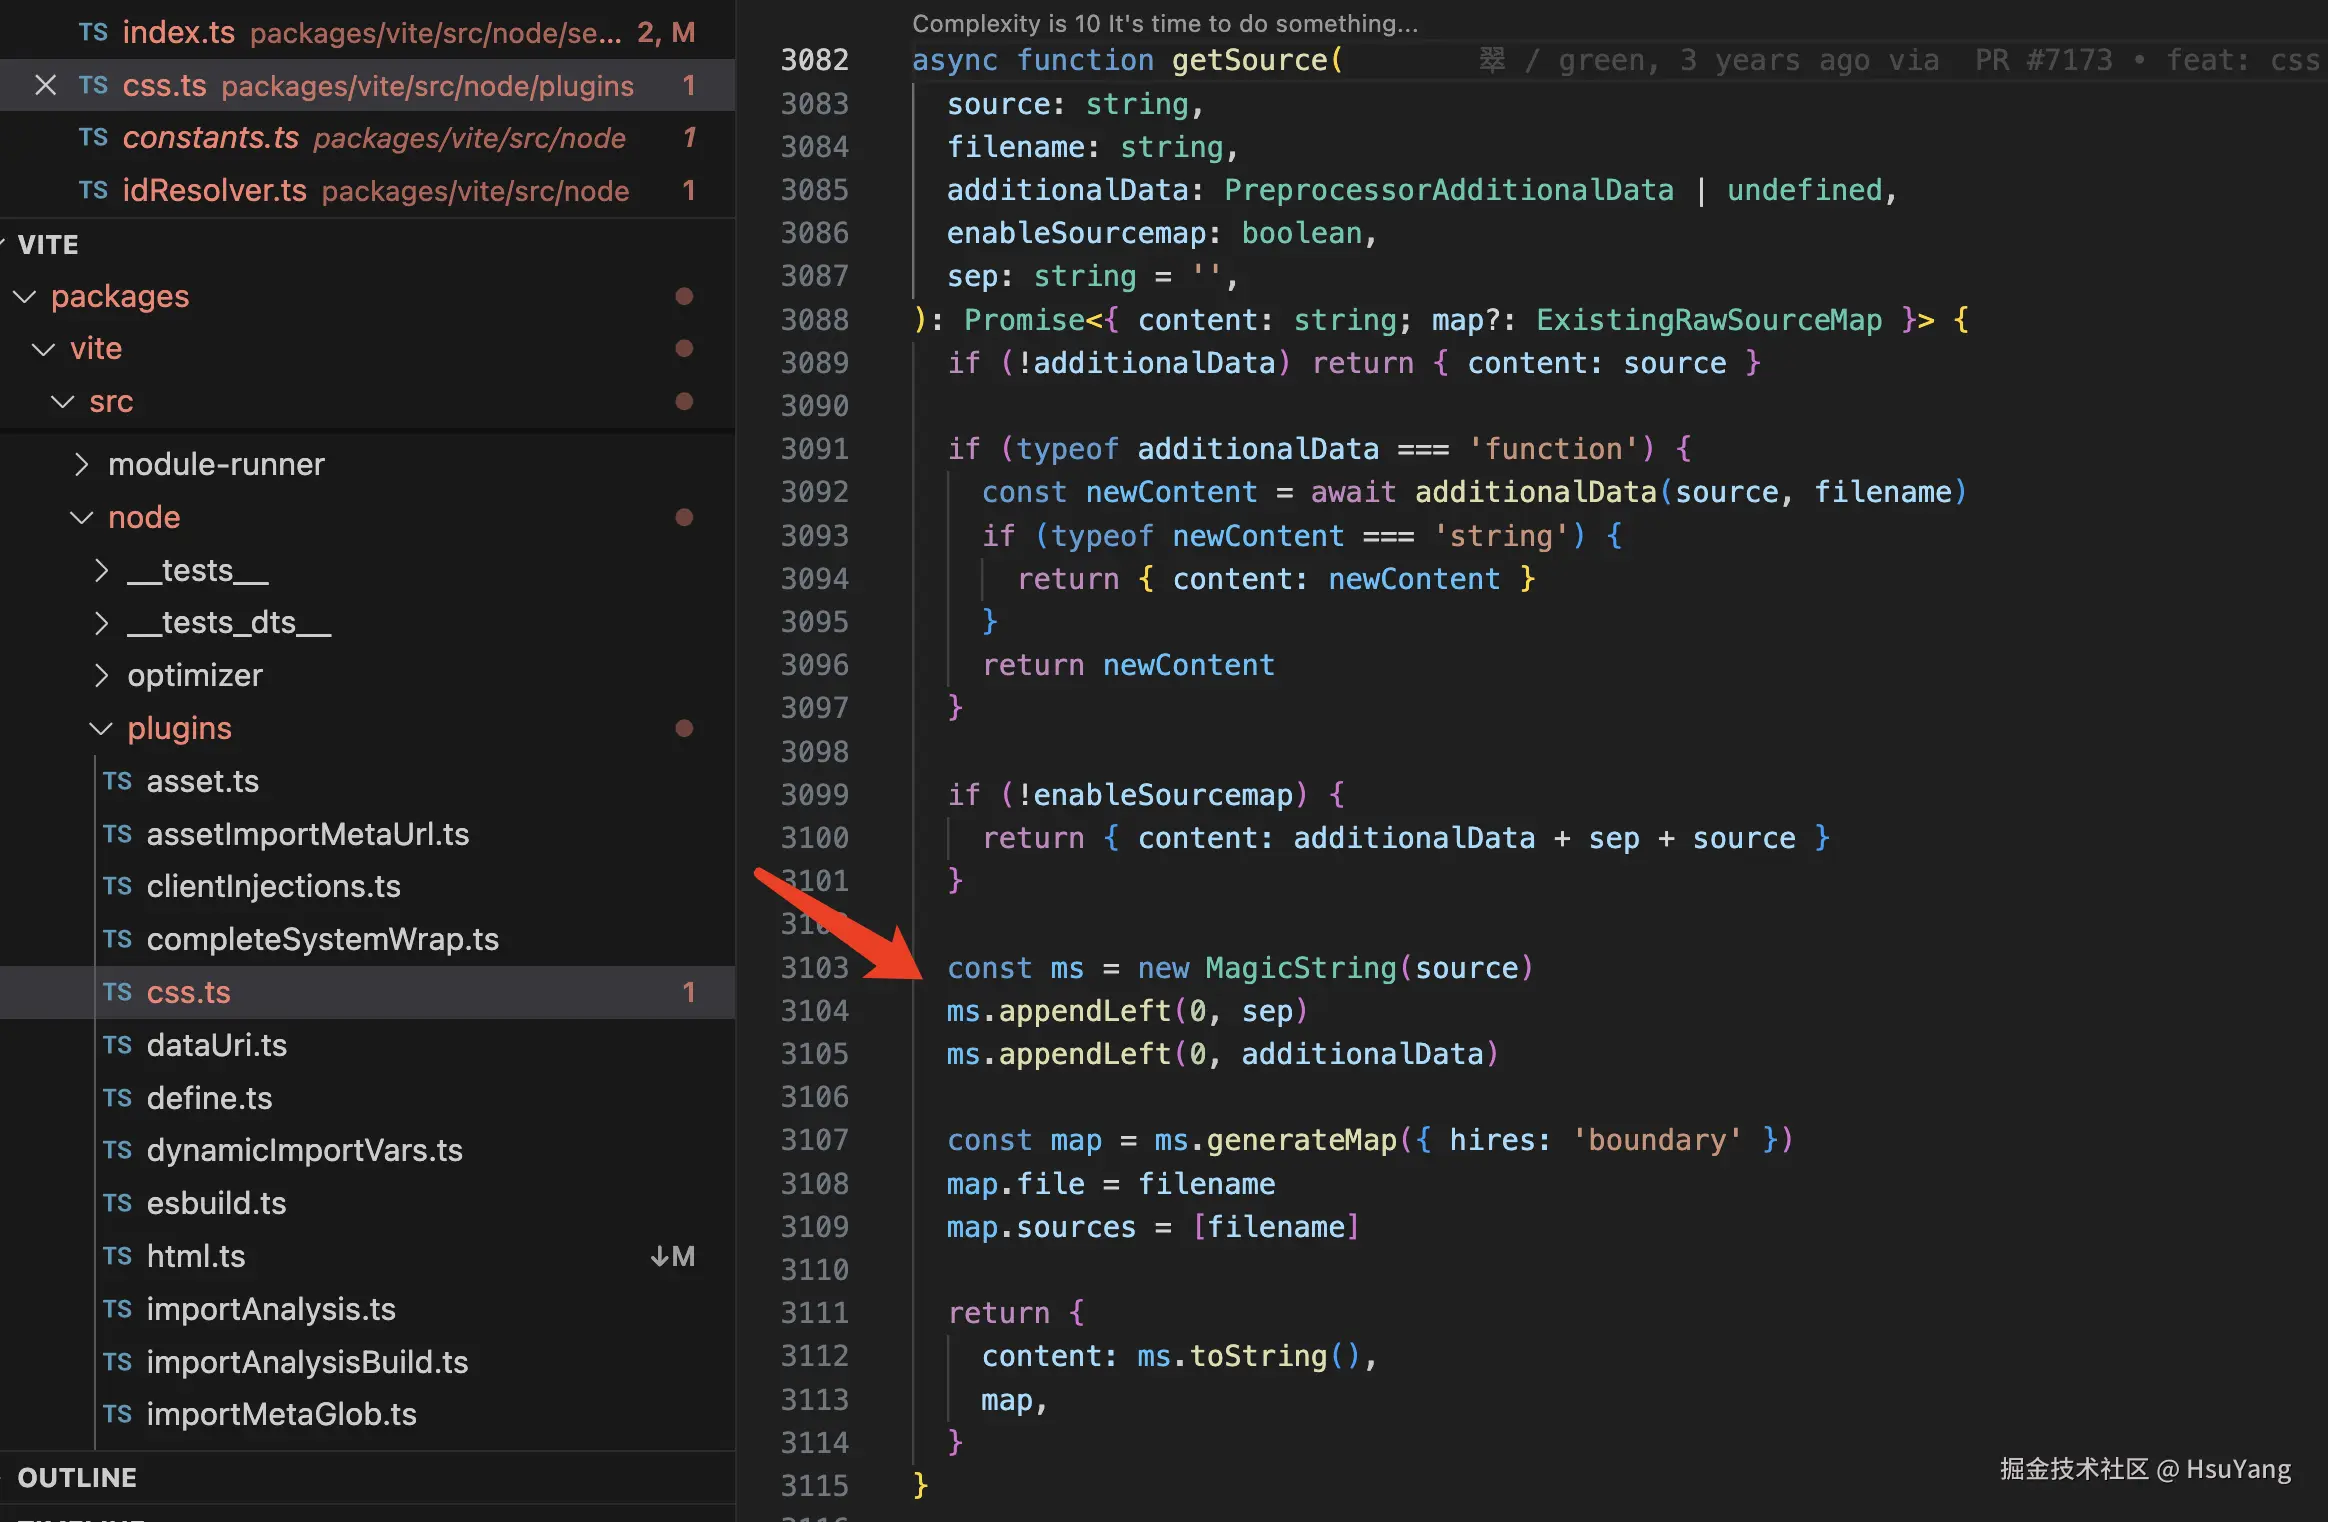Open index.ts in open editors list
The width and height of the screenshot is (2328, 1522).
(178, 32)
